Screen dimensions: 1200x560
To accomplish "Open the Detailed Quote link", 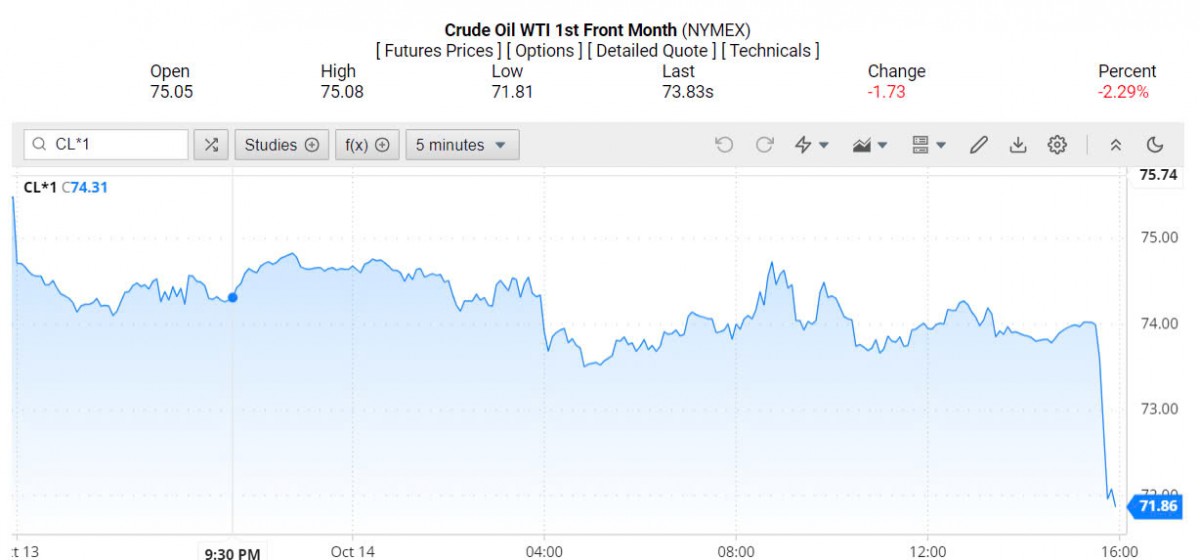I will [x=651, y=50].
